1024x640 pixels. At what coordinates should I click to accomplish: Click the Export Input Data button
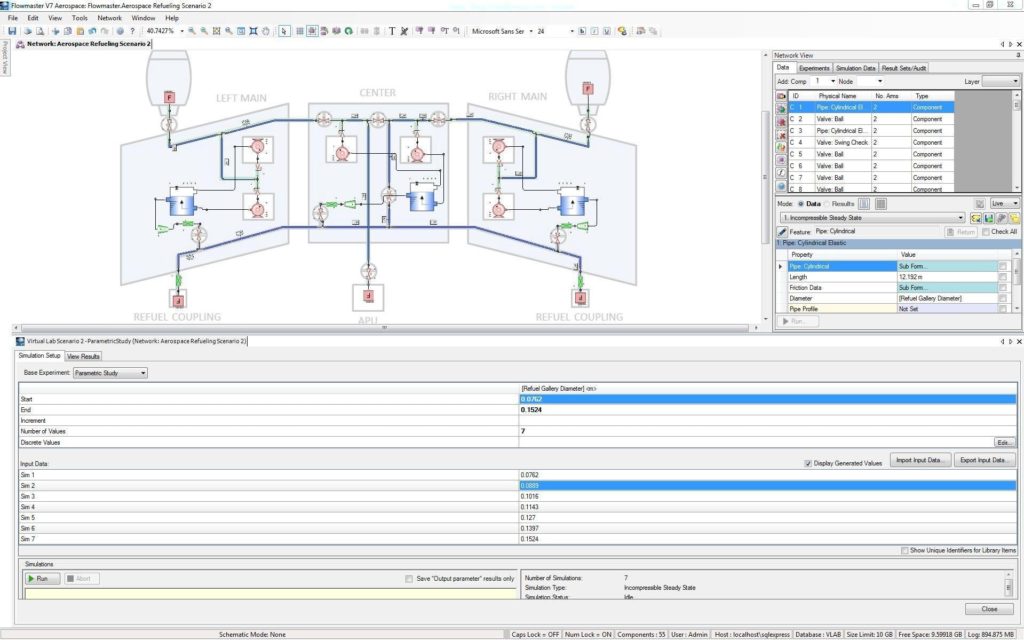985,460
